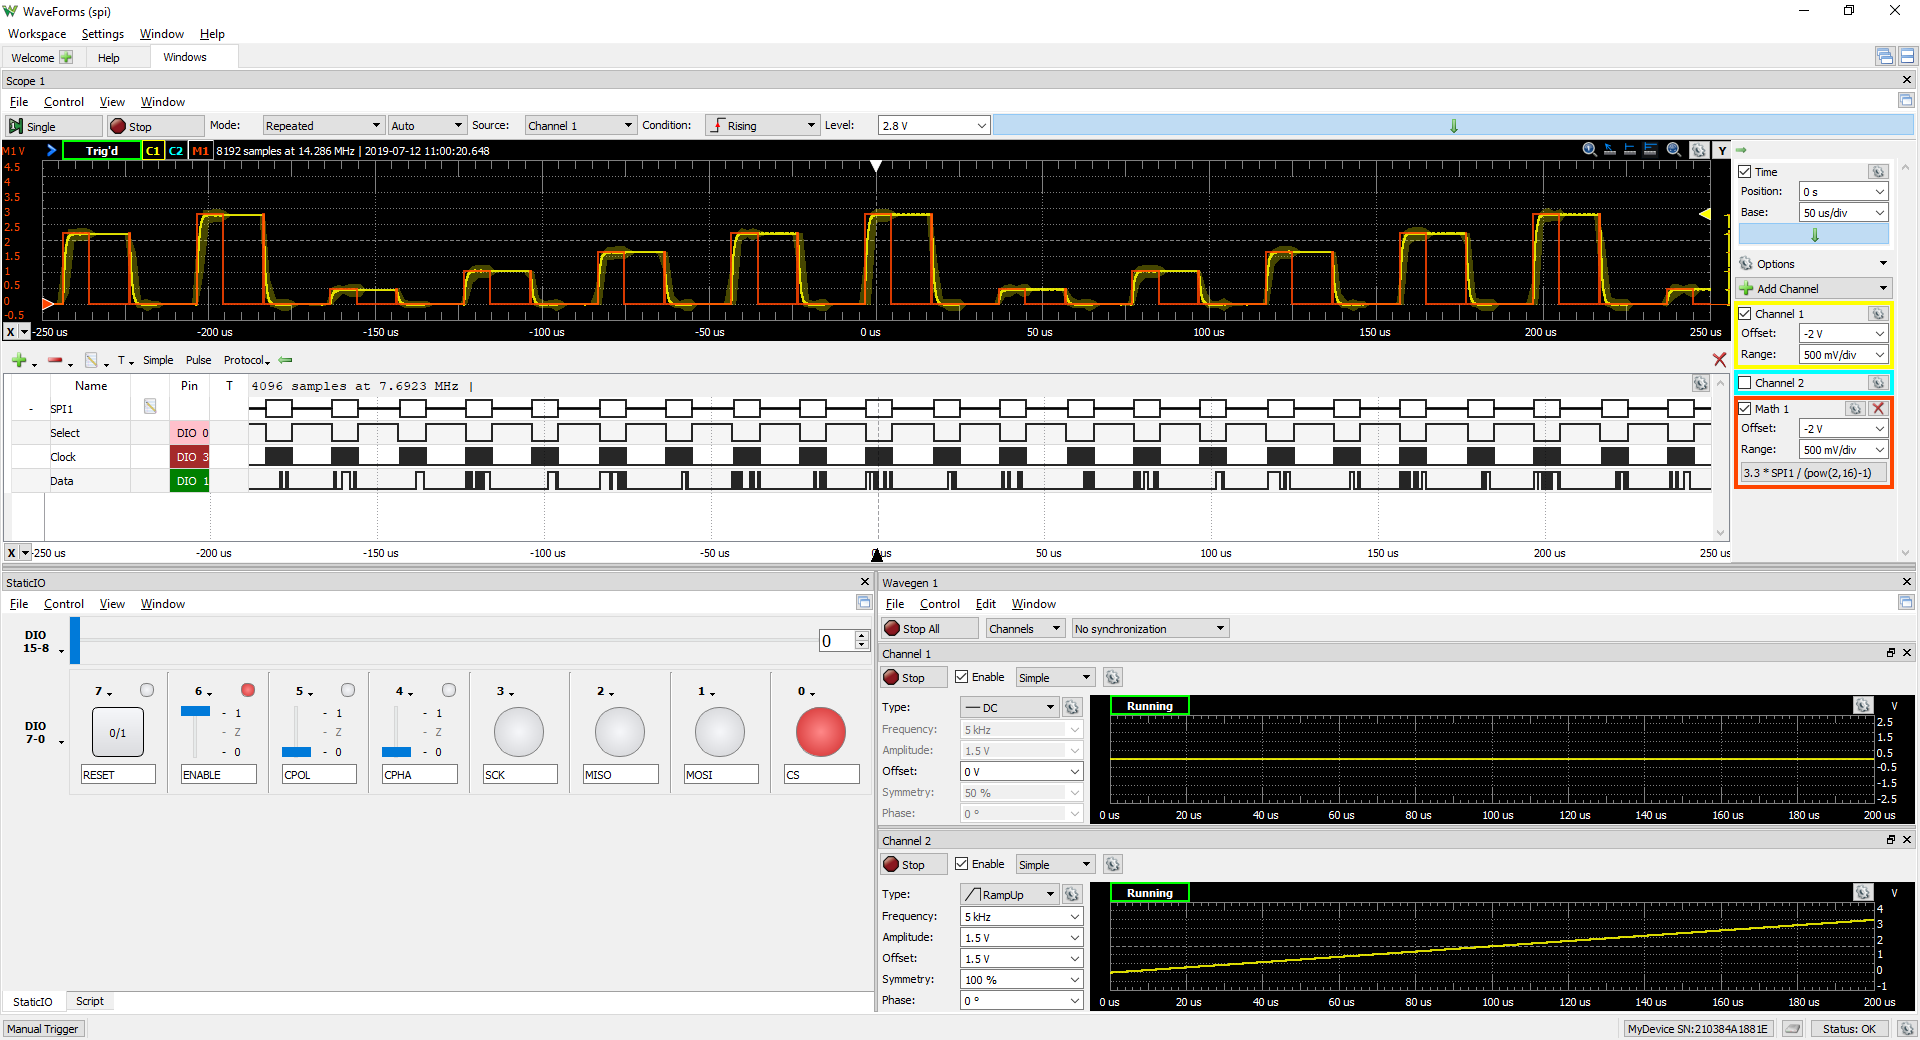Viewport: 1920px width, 1040px height.
Task: Open the Scope Control menu
Action: pos(64,102)
